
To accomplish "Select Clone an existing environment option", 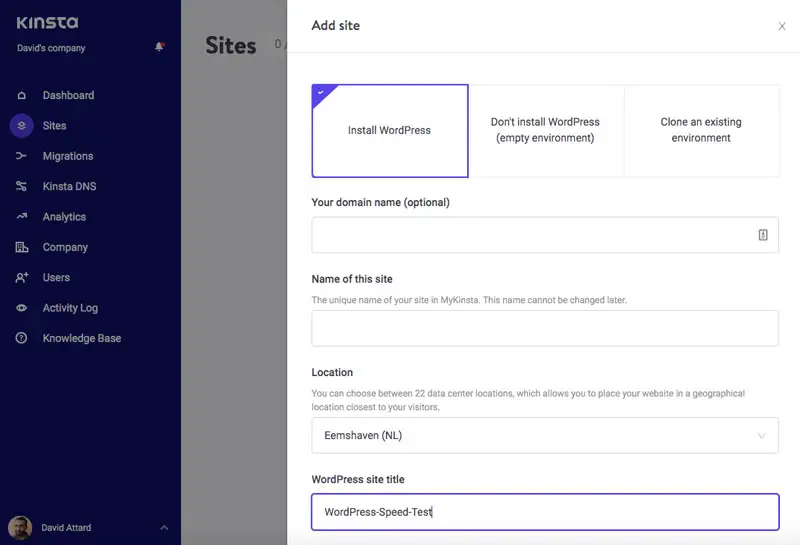I will 701,131.
